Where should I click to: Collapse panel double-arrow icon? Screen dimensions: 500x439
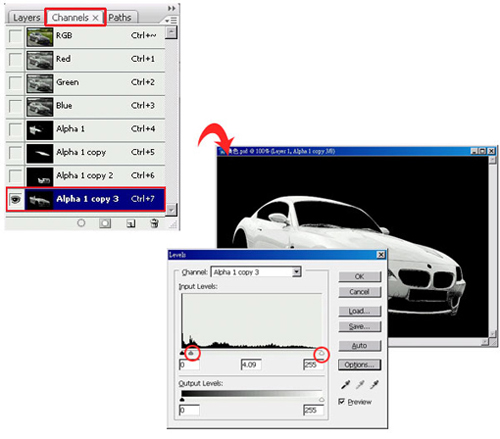(x=171, y=8)
